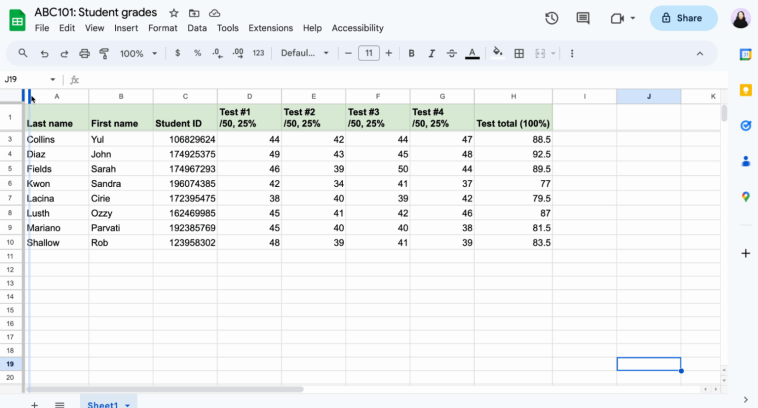Click the Share button

pyautogui.click(x=683, y=18)
